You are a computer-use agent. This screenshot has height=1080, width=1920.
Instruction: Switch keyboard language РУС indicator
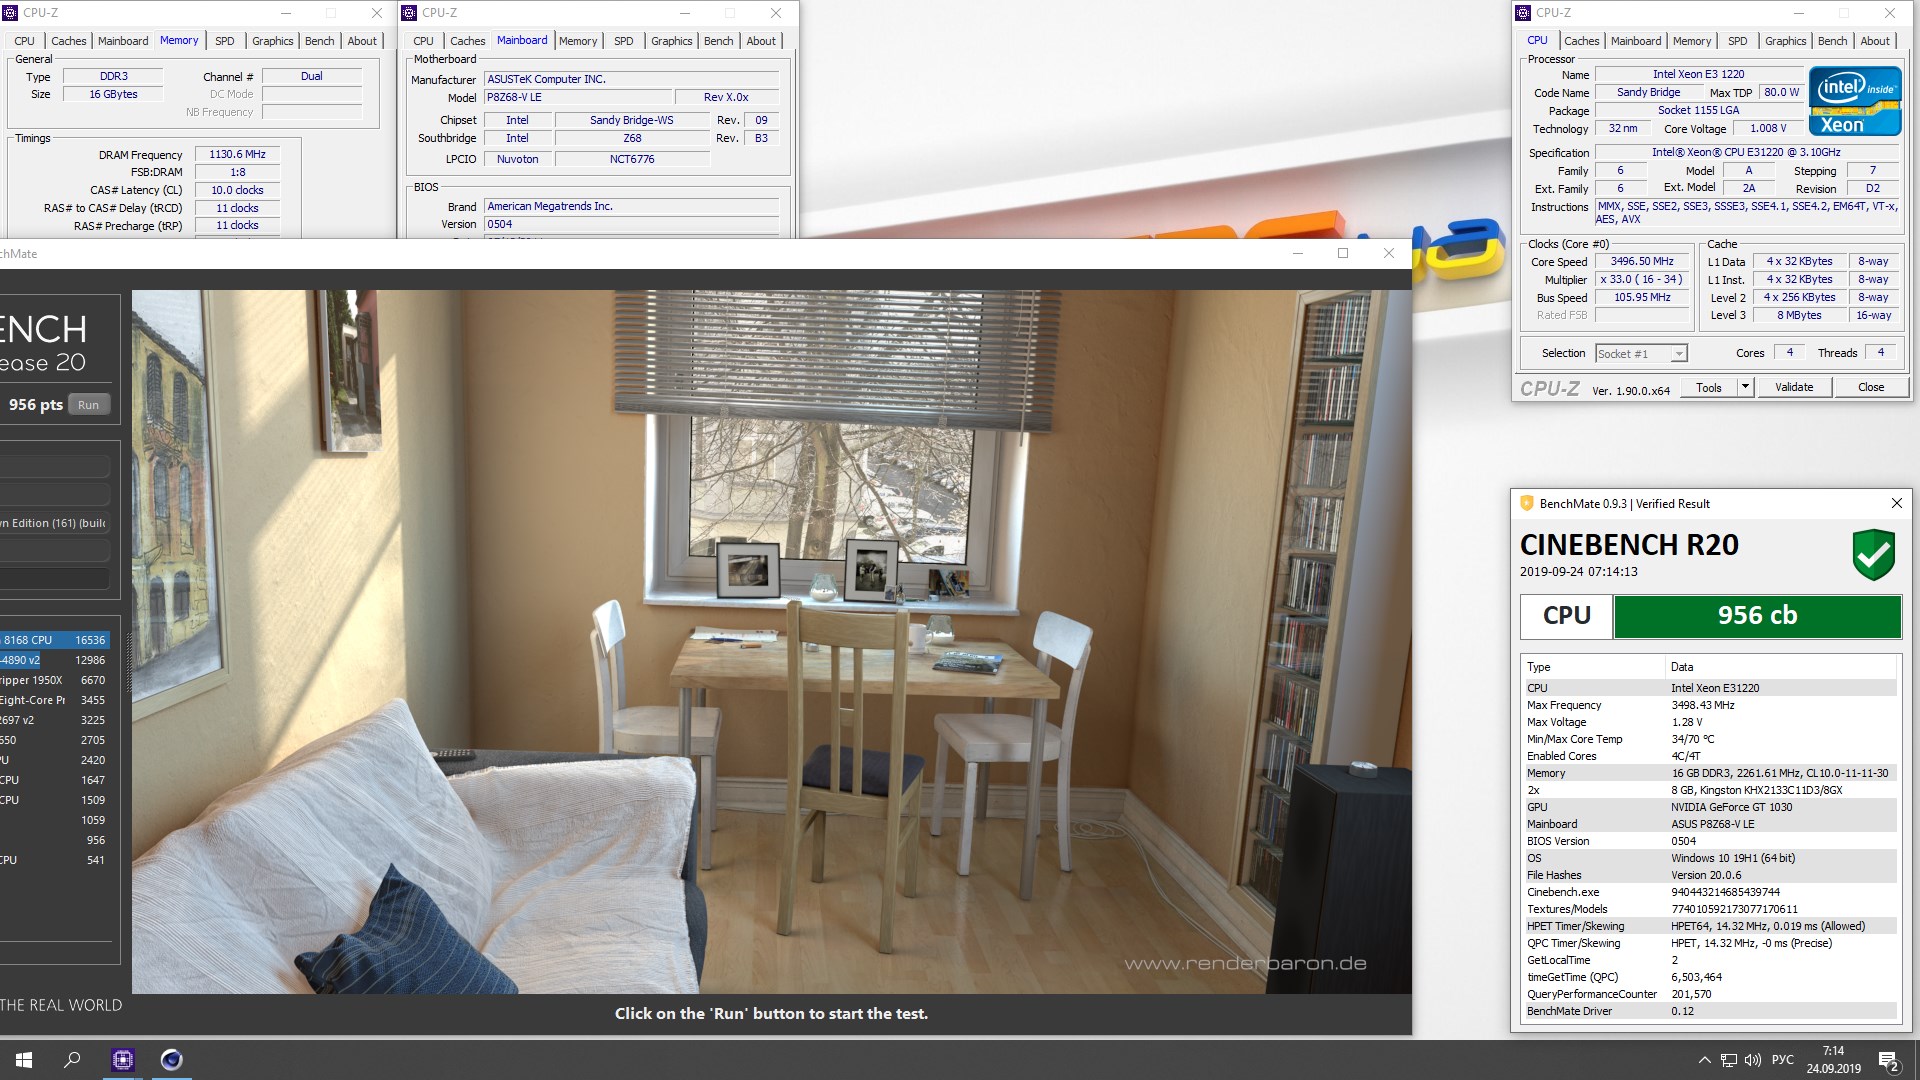coord(1782,1060)
